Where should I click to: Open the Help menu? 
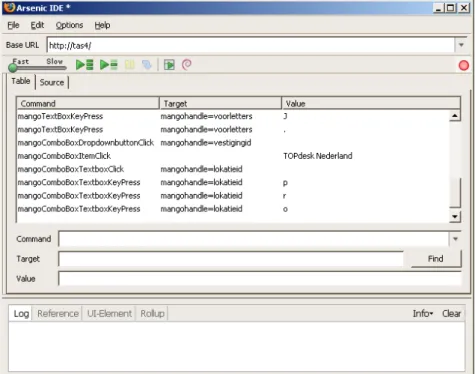102,25
